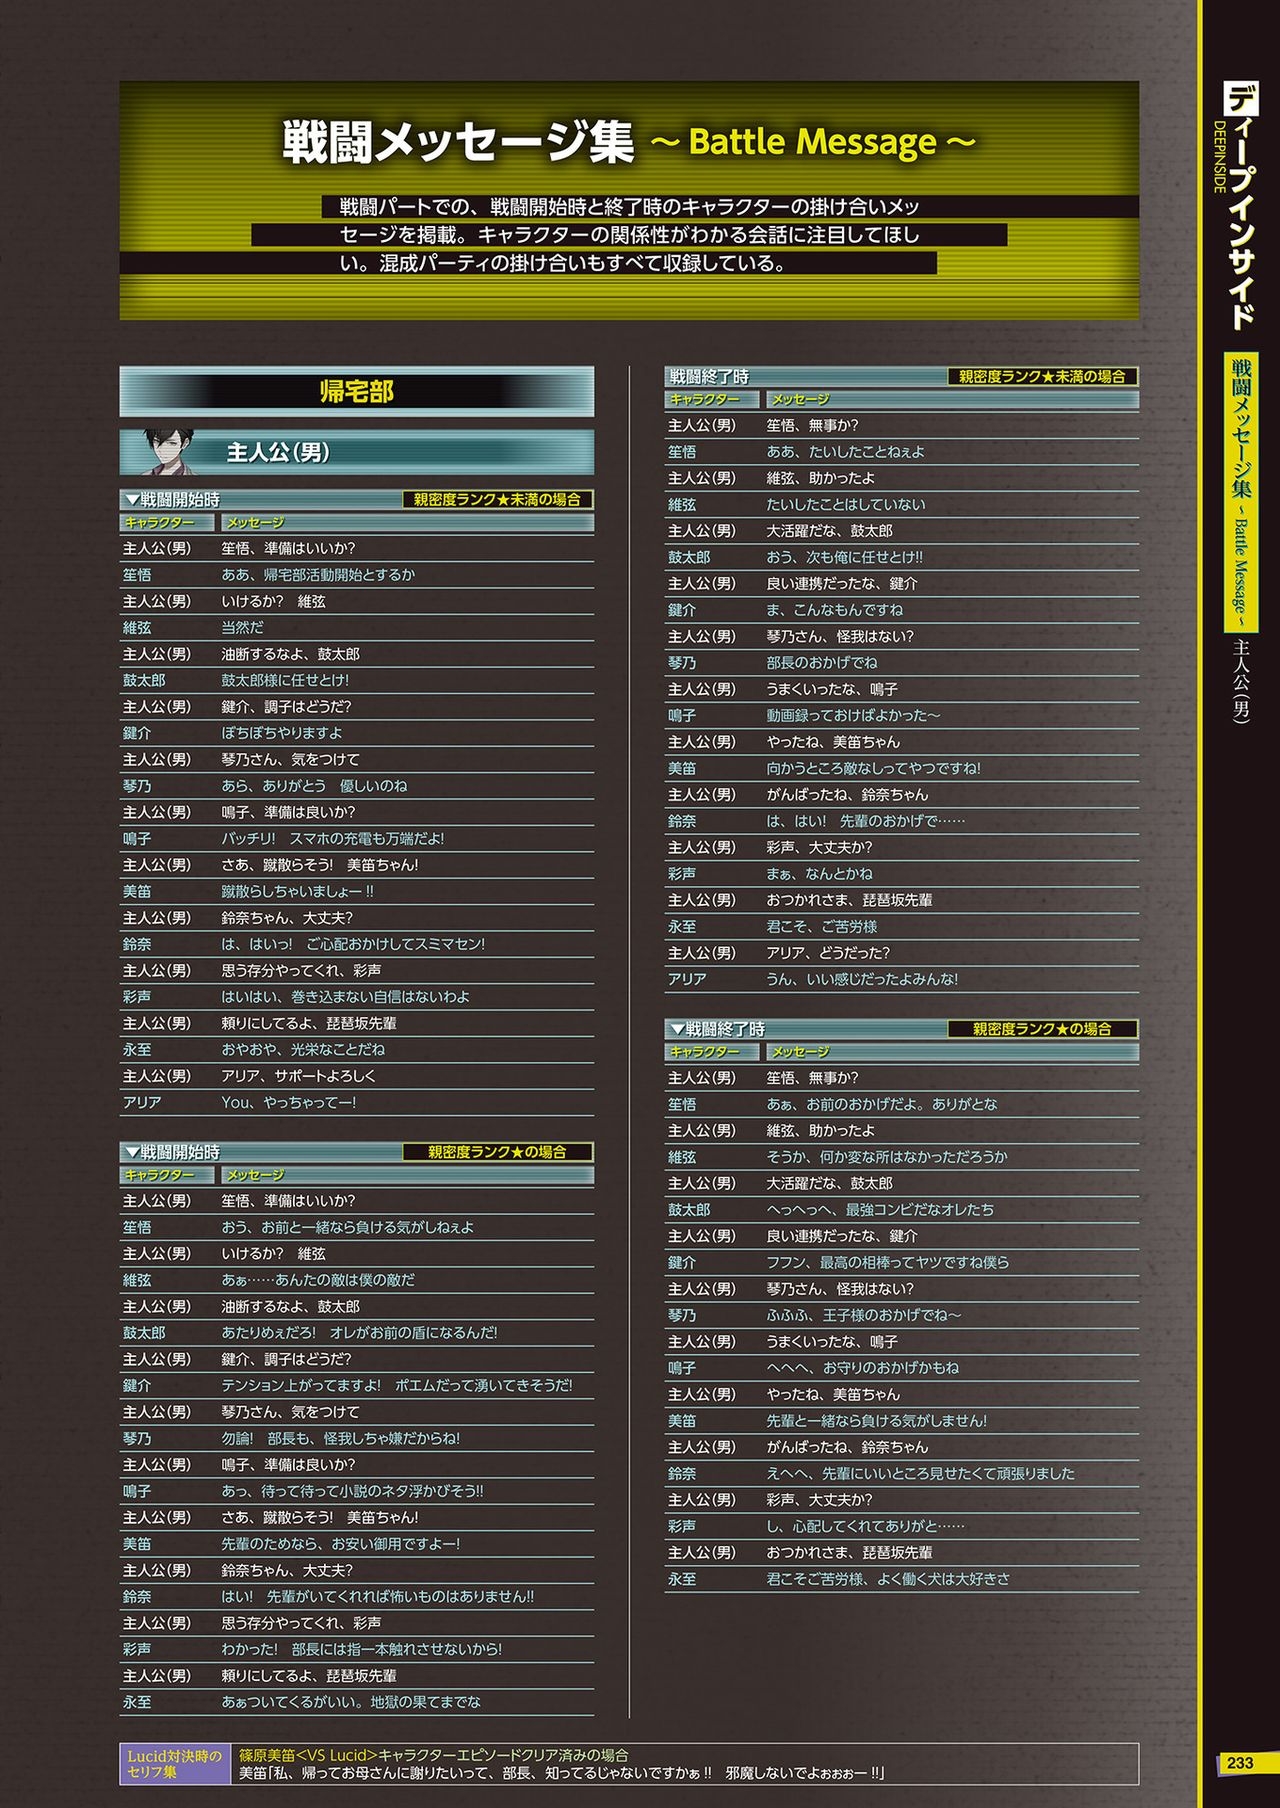1280x1808 pixels.
Task: Select "向かうところ敵なしってやつですね!"
Action: point(874,769)
